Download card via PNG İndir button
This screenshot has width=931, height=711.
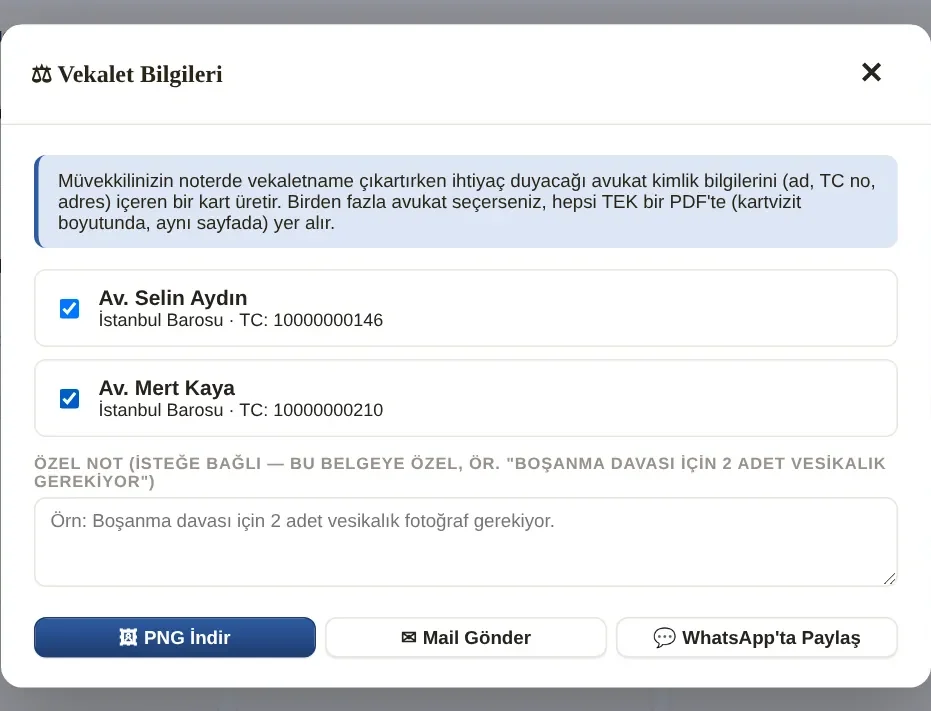[175, 637]
